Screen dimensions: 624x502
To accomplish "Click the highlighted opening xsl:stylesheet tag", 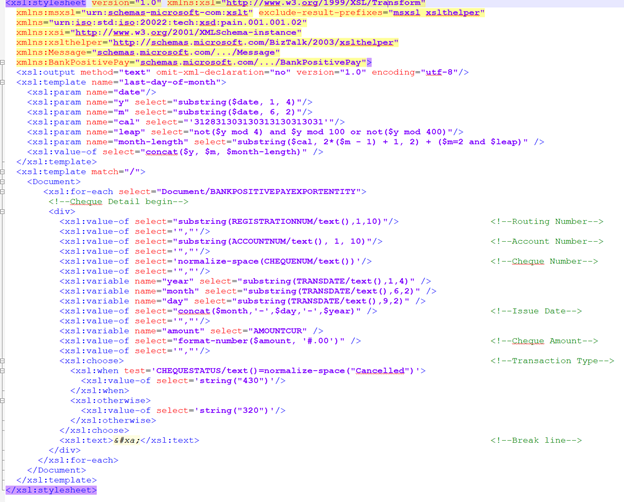I will coord(46,3).
